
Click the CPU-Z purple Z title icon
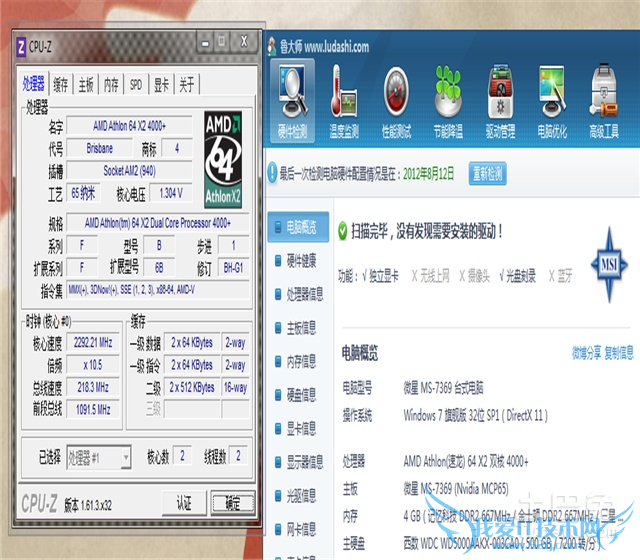pyautogui.click(x=21, y=47)
